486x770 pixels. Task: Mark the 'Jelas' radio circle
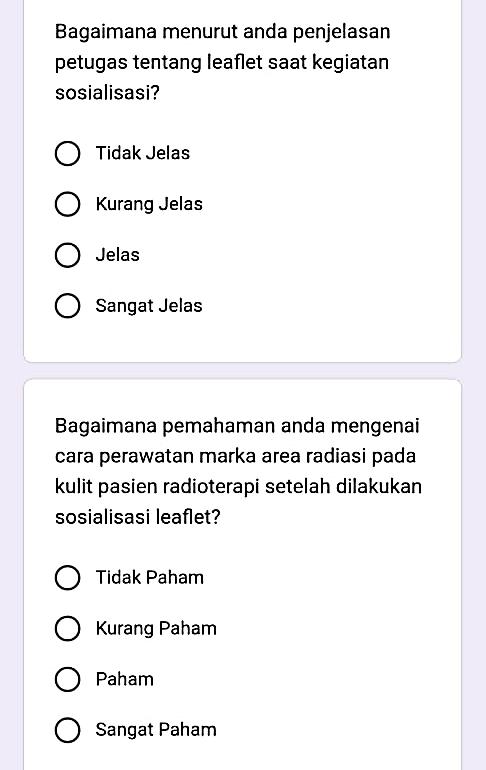coord(67,255)
